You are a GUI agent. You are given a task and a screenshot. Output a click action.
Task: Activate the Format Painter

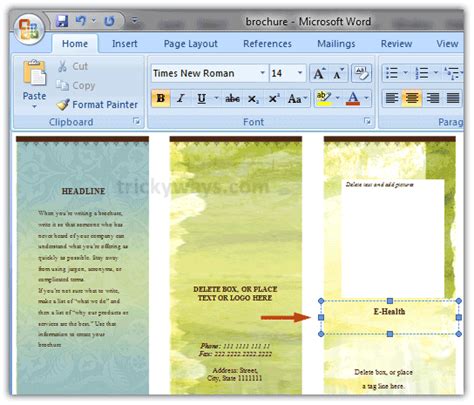point(97,105)
